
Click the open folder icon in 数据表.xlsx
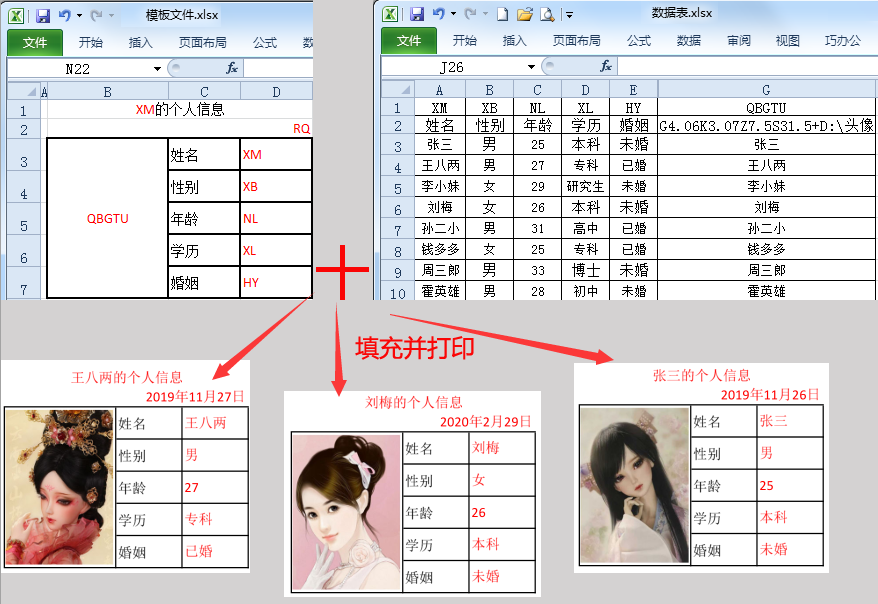[525, 14]
